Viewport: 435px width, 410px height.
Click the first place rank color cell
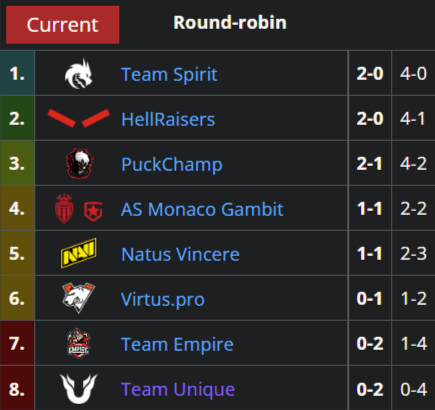(x=17, y=73)
